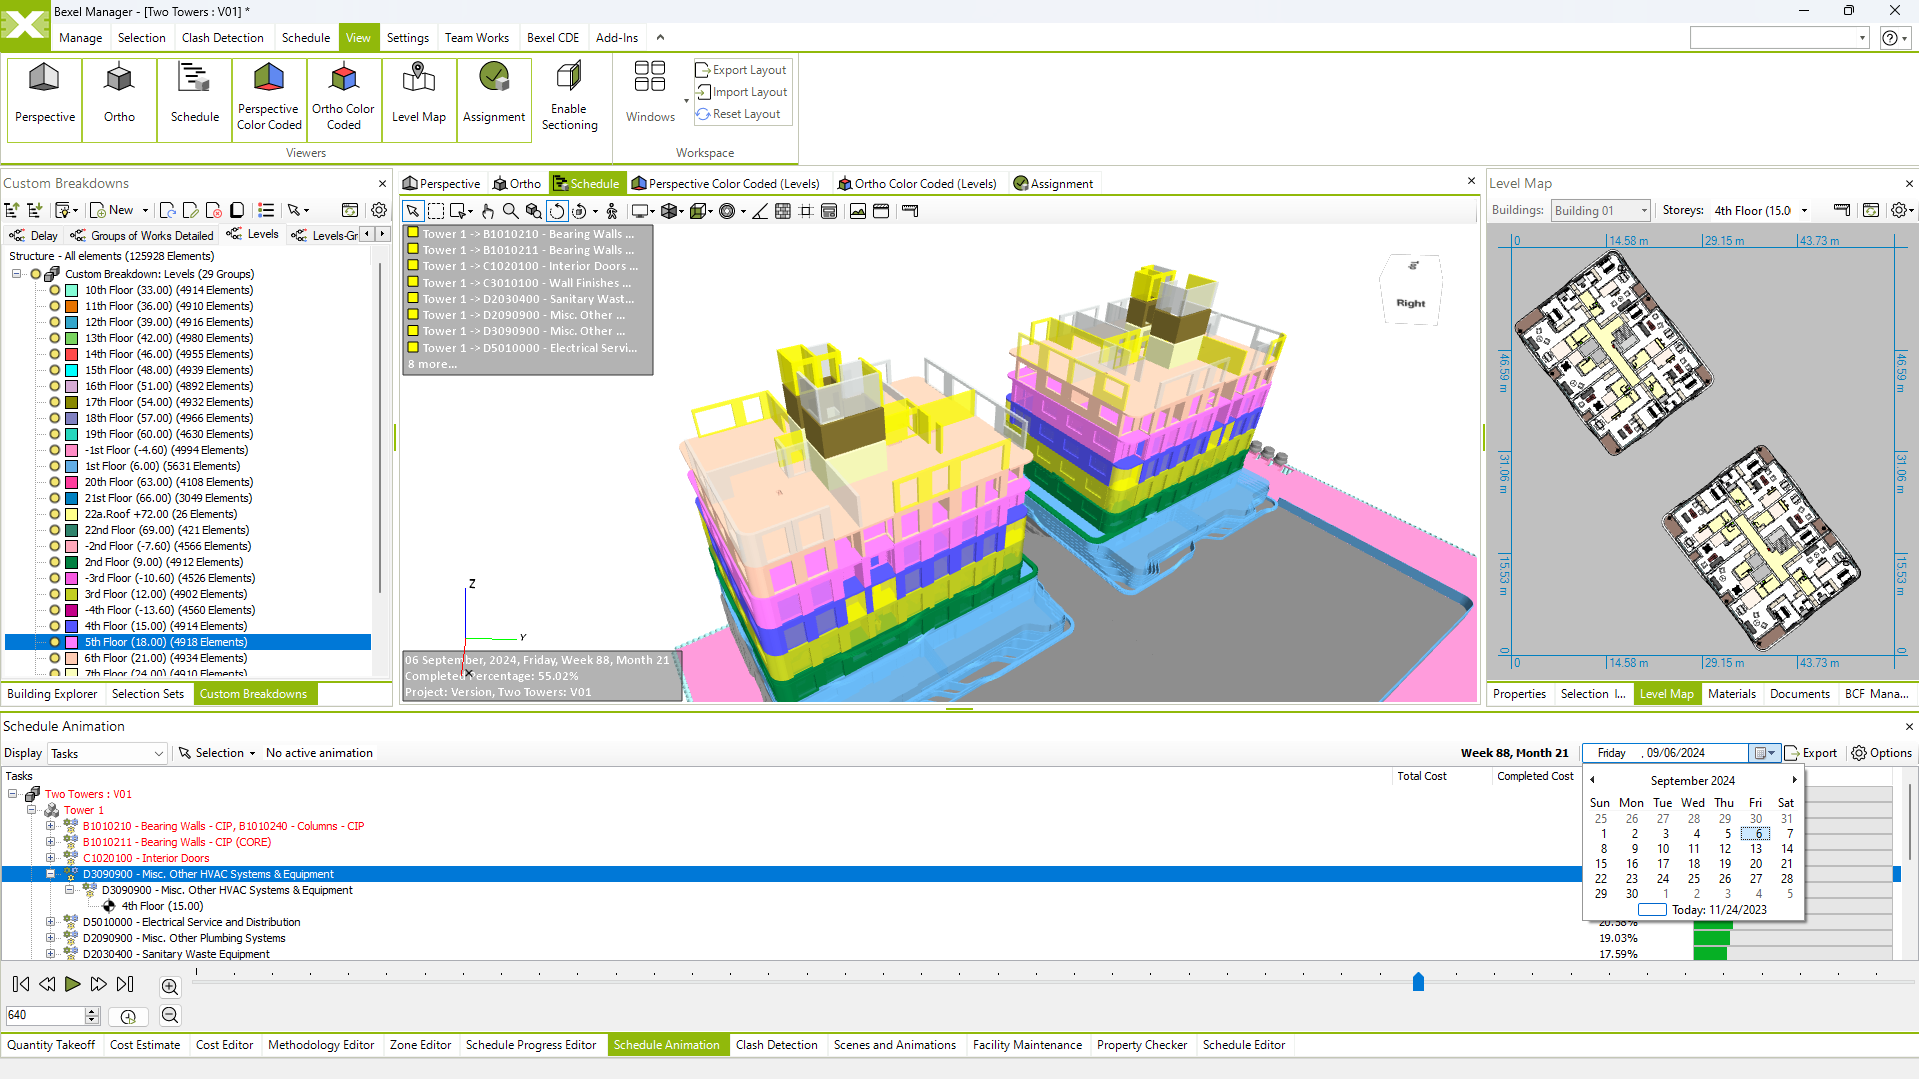Viewport: 1920px width, 1080px height.
Task: Activate the zoom magnifier tool in viewport toolbar
Action: click(x=511, y=211)
